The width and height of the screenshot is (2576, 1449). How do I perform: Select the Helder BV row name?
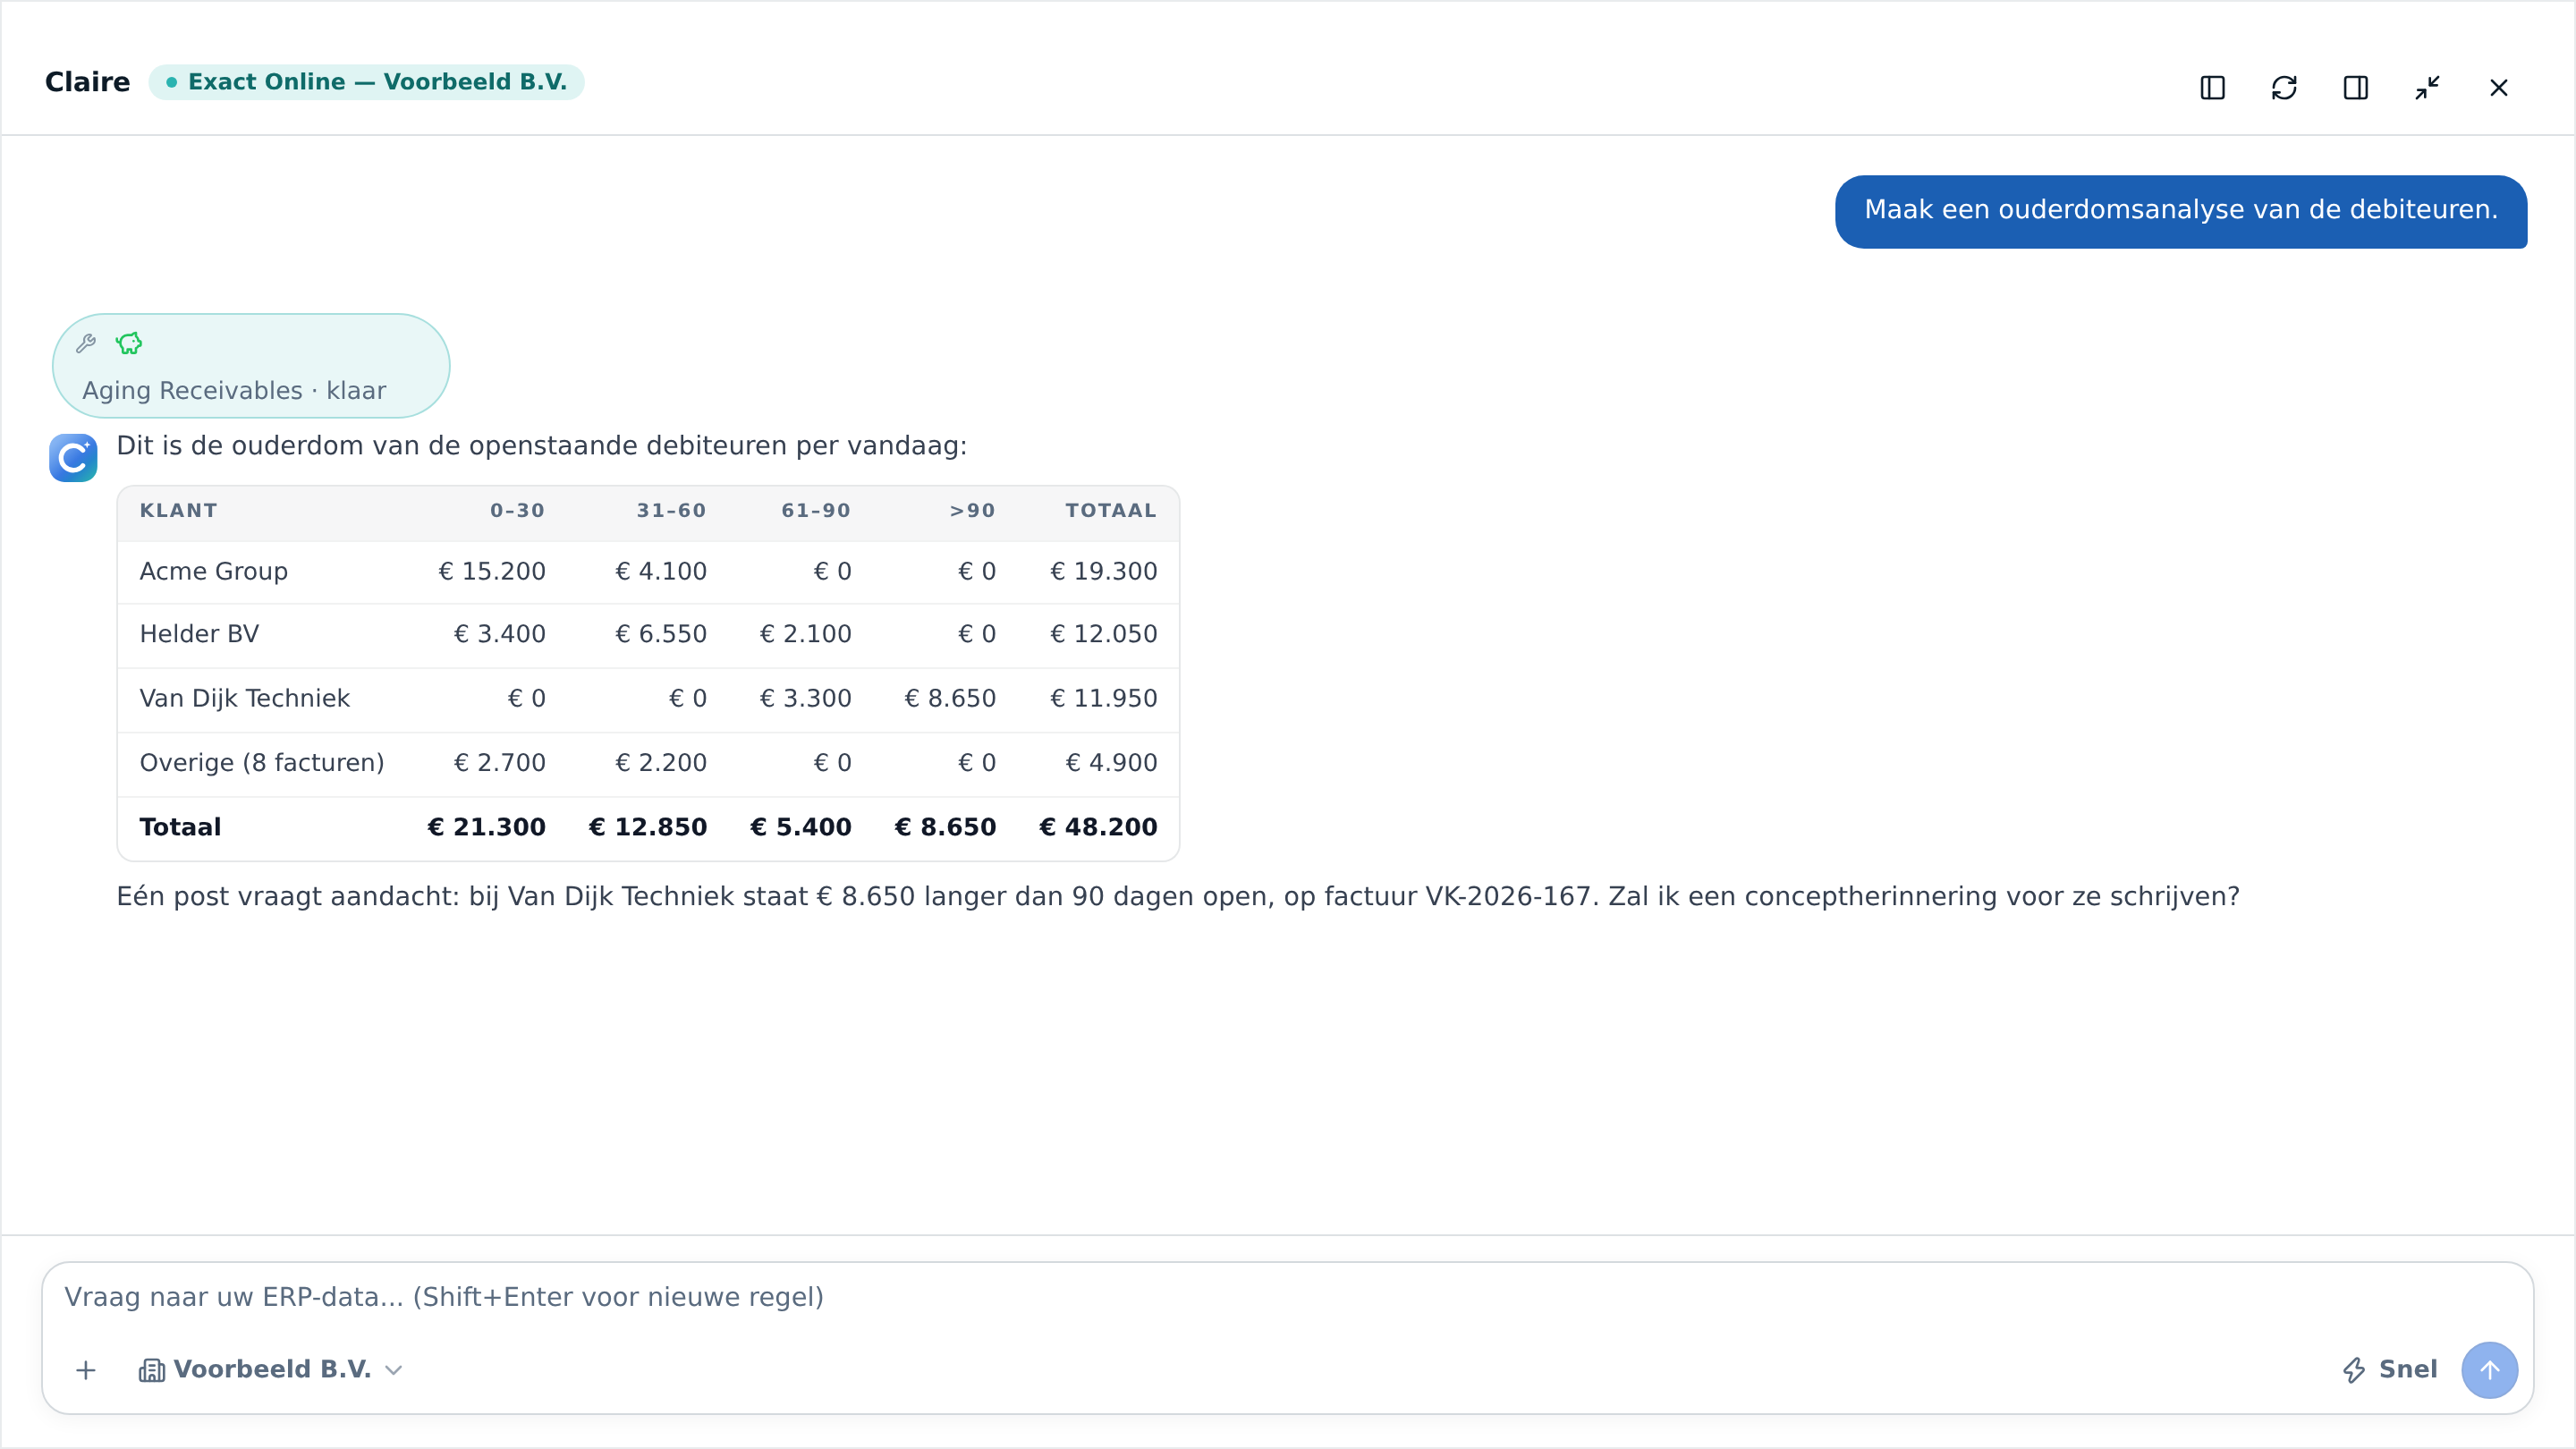[199, 635]
